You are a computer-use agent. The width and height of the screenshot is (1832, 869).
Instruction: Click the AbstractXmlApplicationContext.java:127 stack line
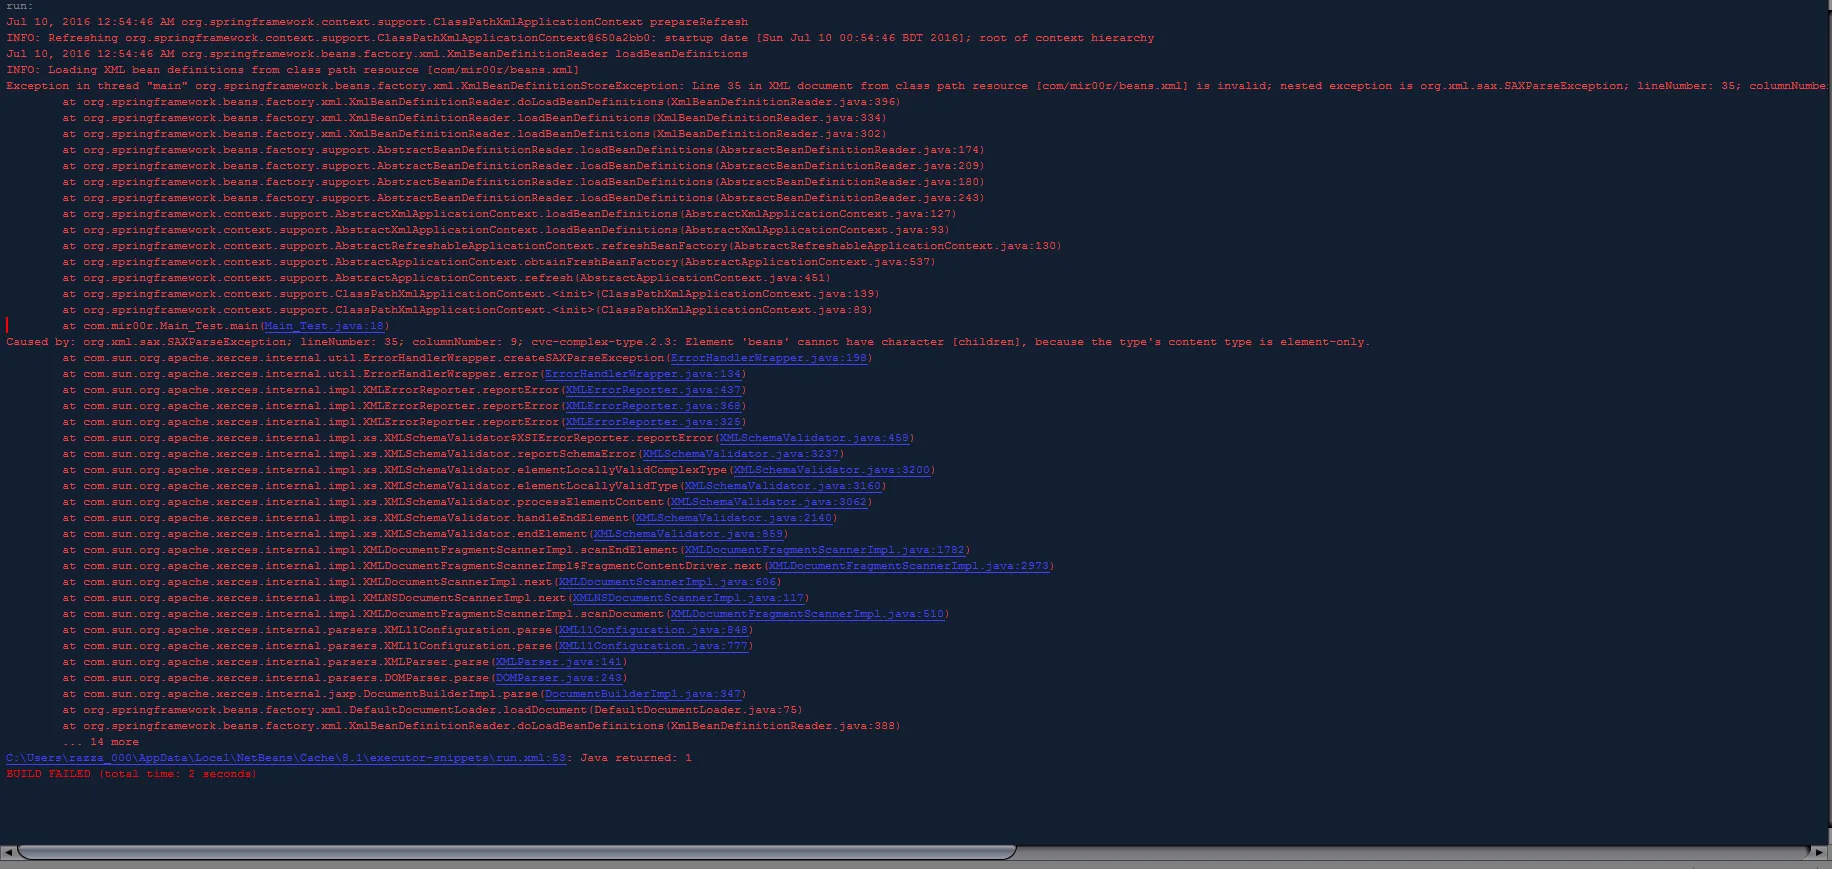click(x=509, y=214)
